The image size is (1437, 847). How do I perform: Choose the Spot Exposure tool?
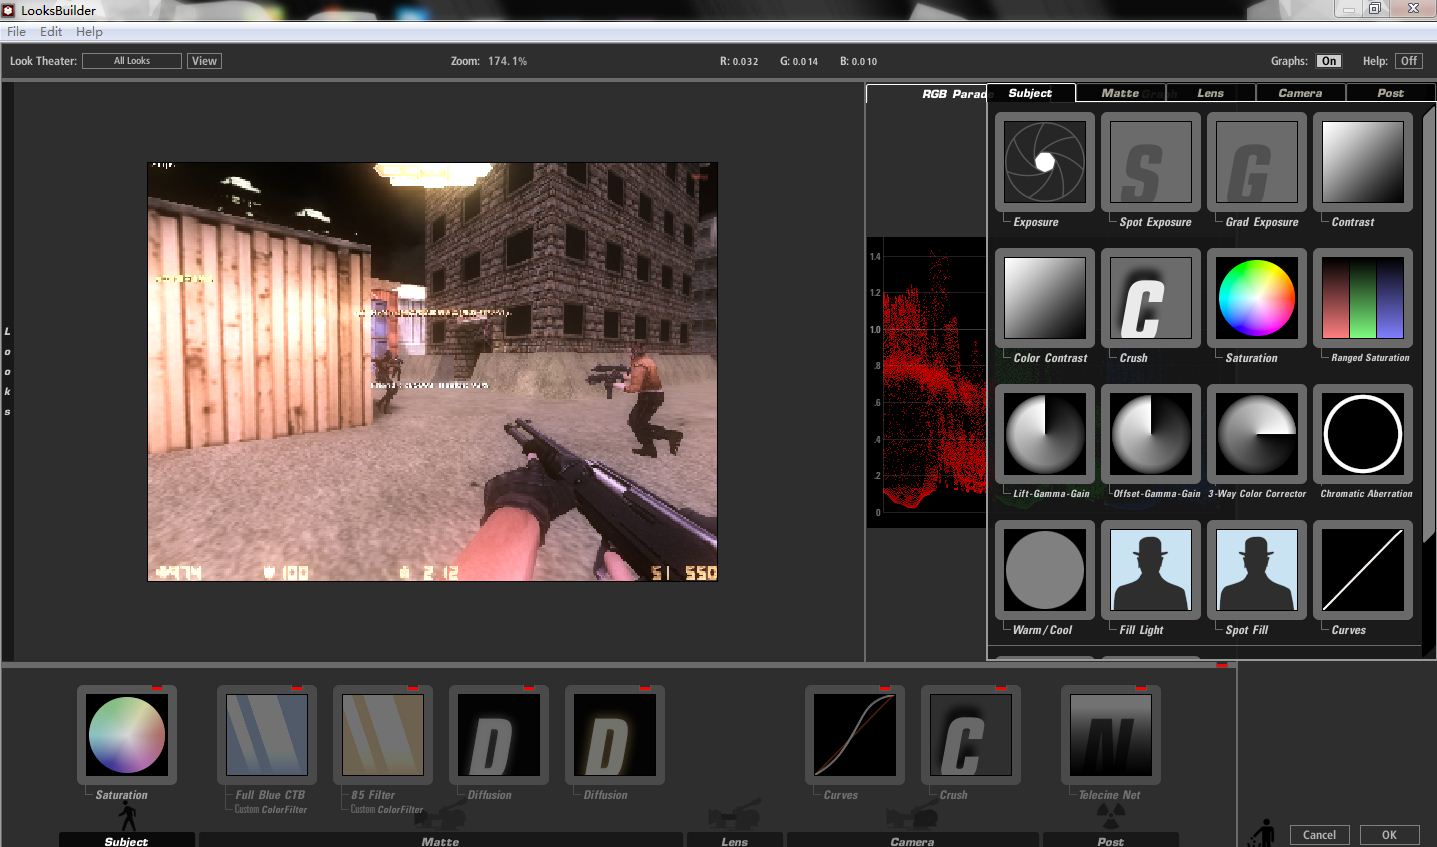pyautogui.click(x=1150, y=162)
